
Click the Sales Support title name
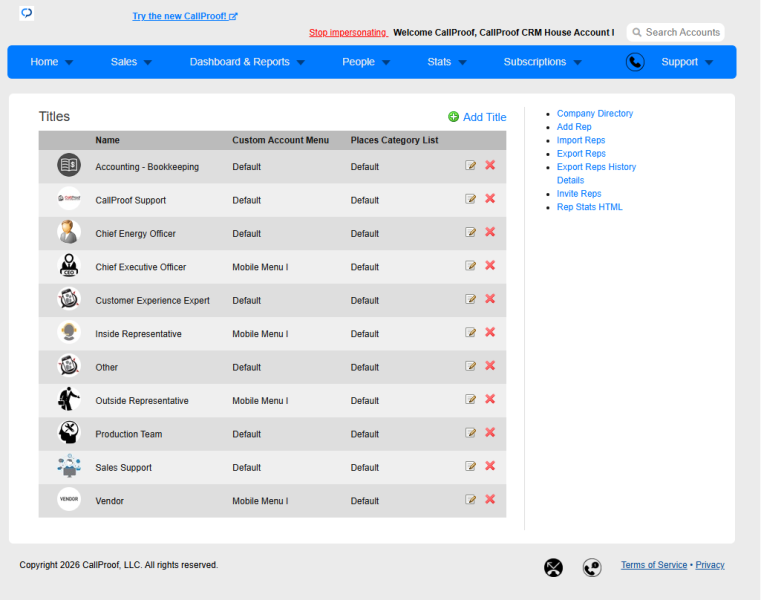pos(123,467)
